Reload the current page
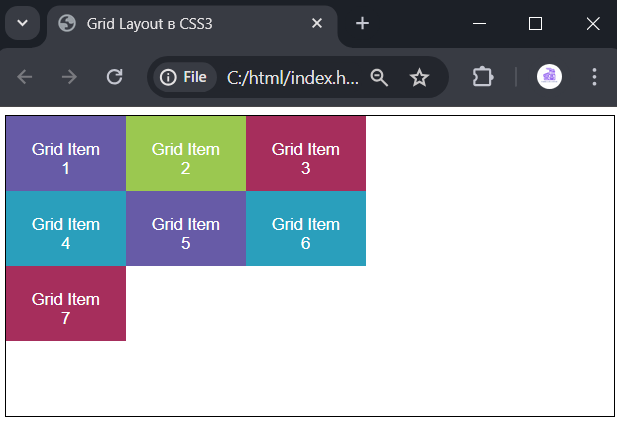The height and width of the screenshot is (426, 617). pos(115,77)
